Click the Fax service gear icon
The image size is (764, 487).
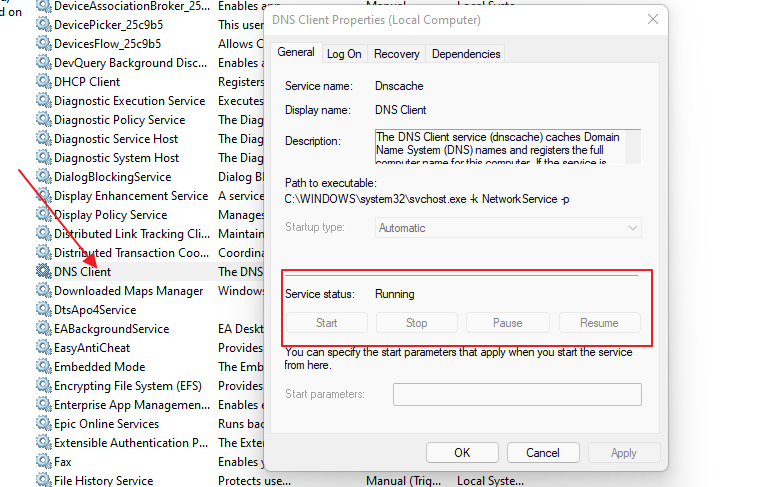coord(43,462)
